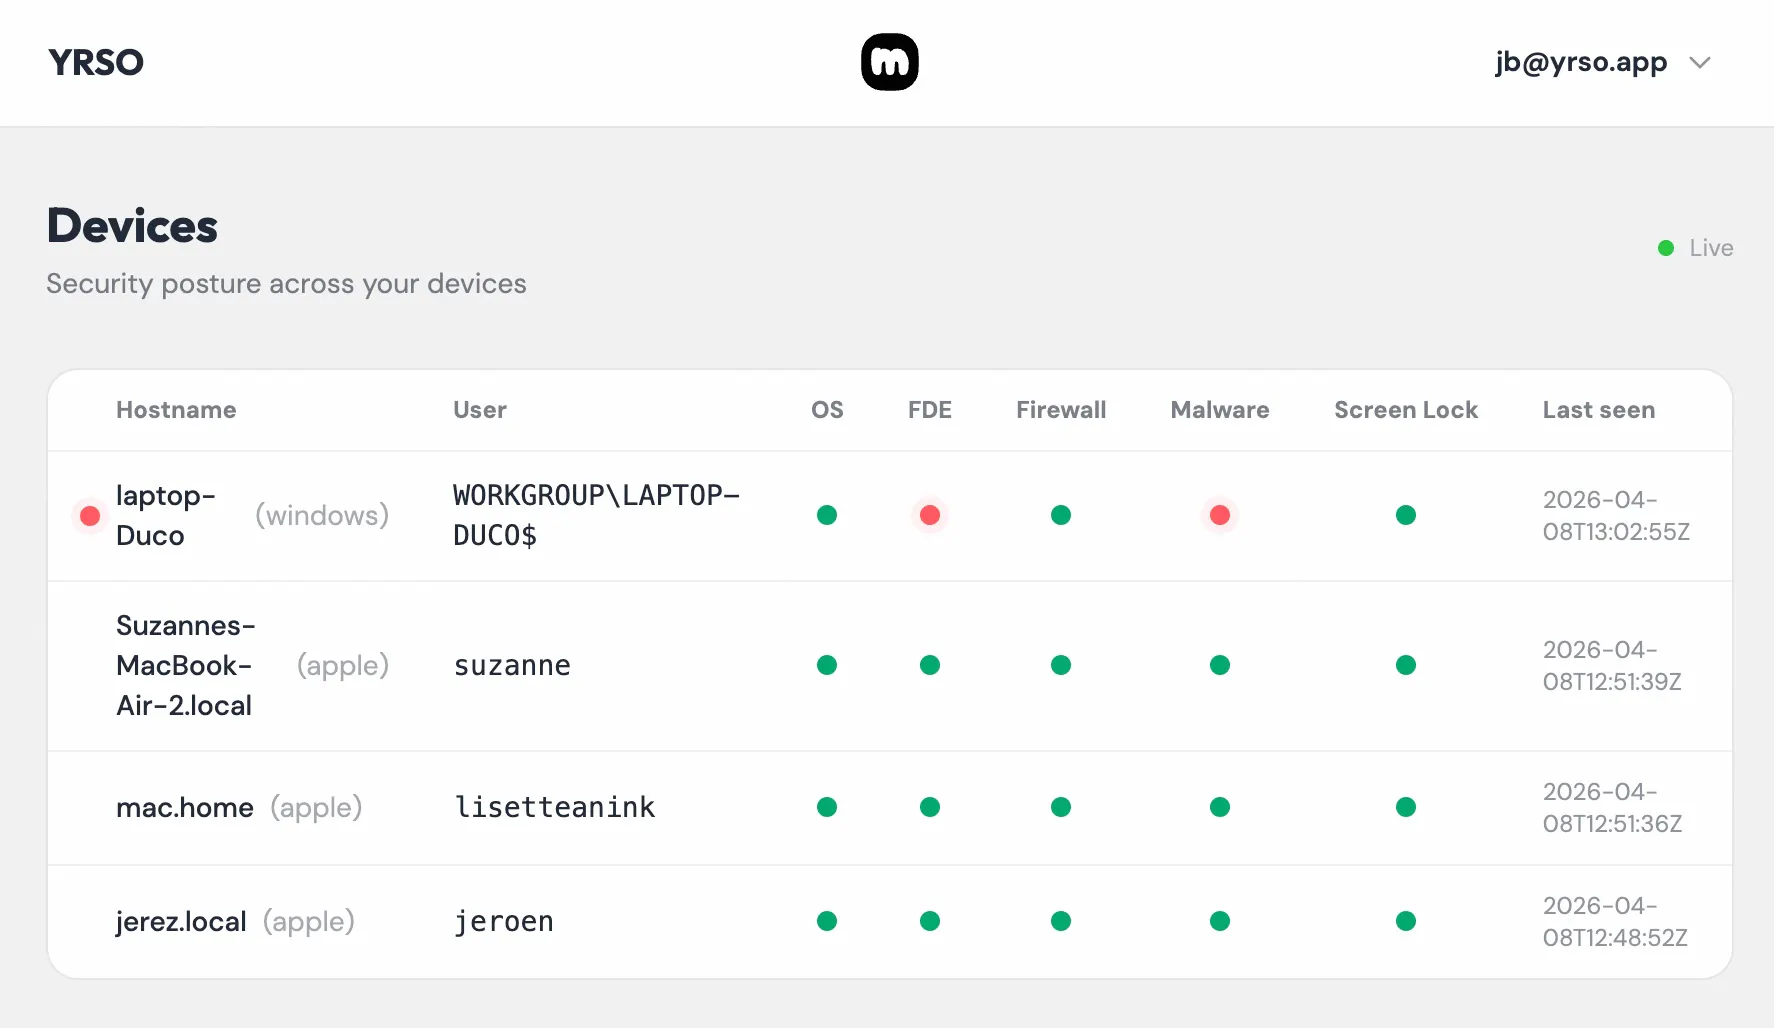1774x1028 pixels.
Task: Click the Firewall status dot for laptop-Duco
Action: [x=1061, y=515]
